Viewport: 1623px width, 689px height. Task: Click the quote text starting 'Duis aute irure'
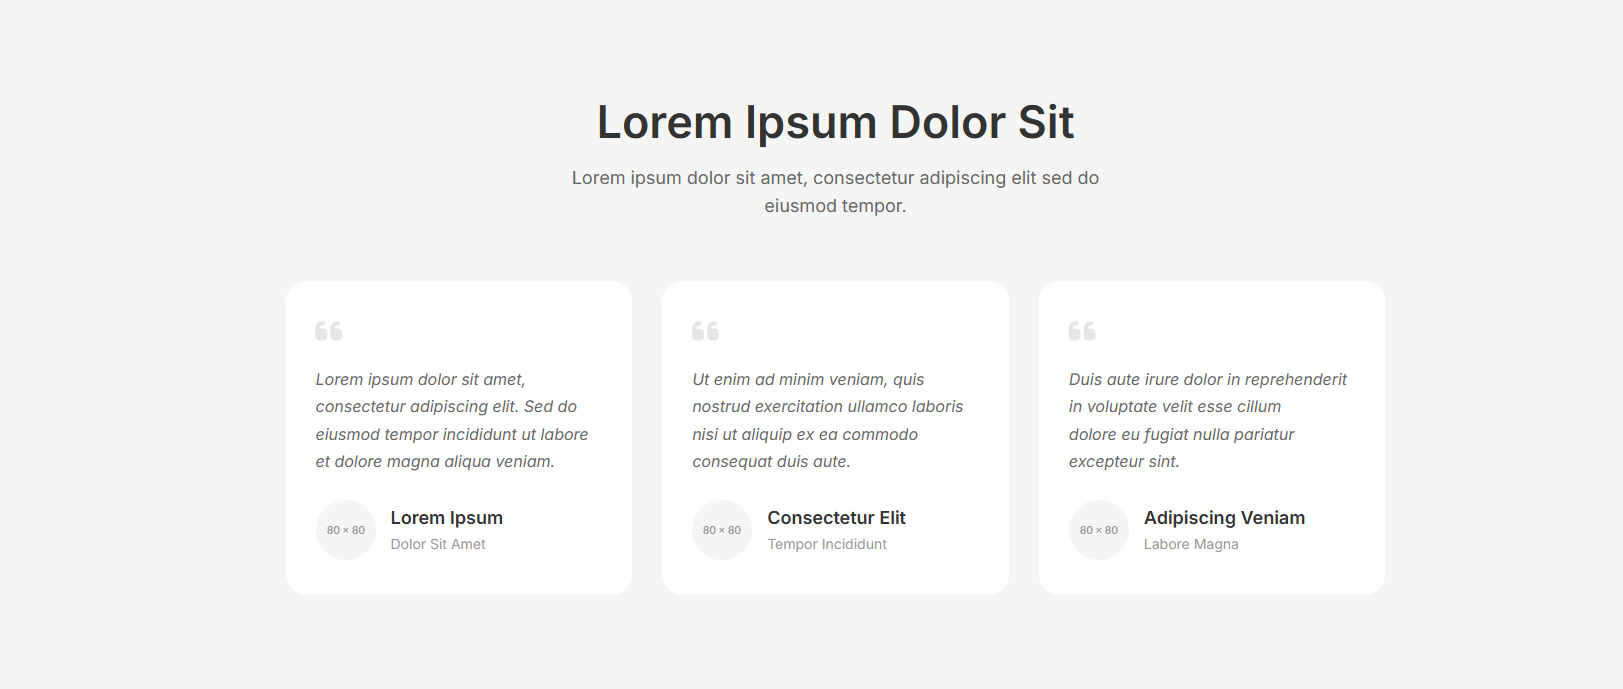point(1207,380)
